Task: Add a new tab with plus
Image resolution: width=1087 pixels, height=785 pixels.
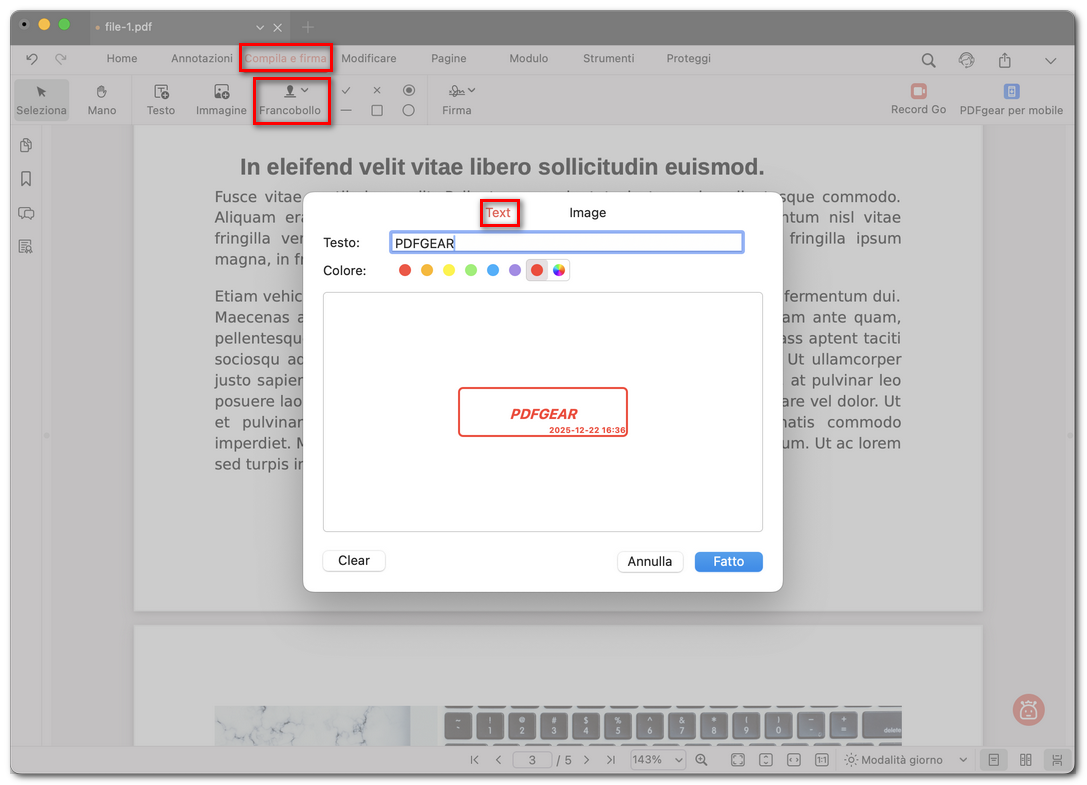Action: 308,28
